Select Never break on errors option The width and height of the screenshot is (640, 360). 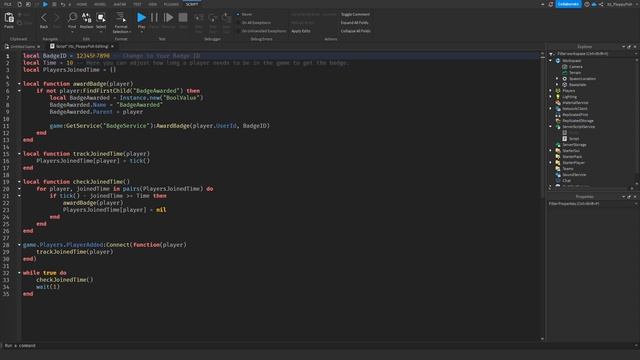(x=244, y=14)
